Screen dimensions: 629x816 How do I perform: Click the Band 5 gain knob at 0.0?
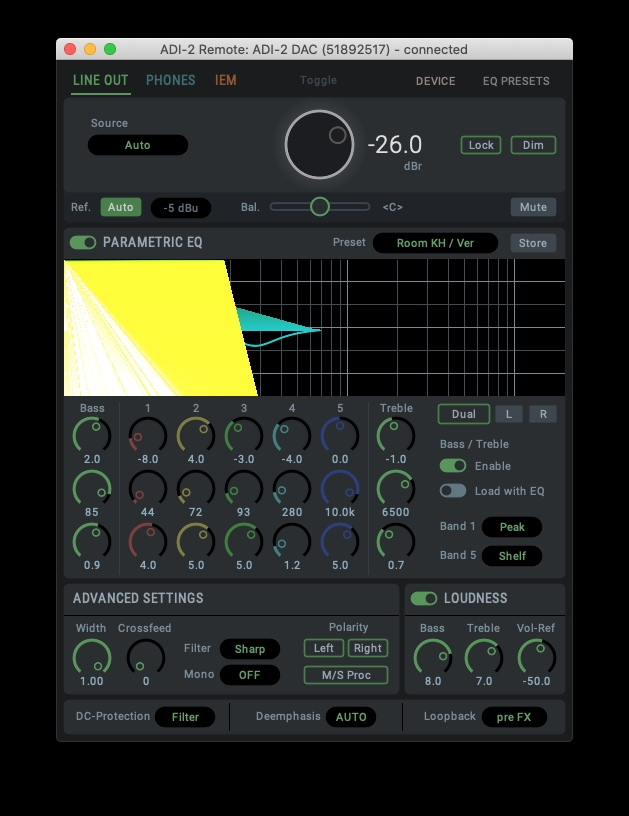(x=340, y=435)
